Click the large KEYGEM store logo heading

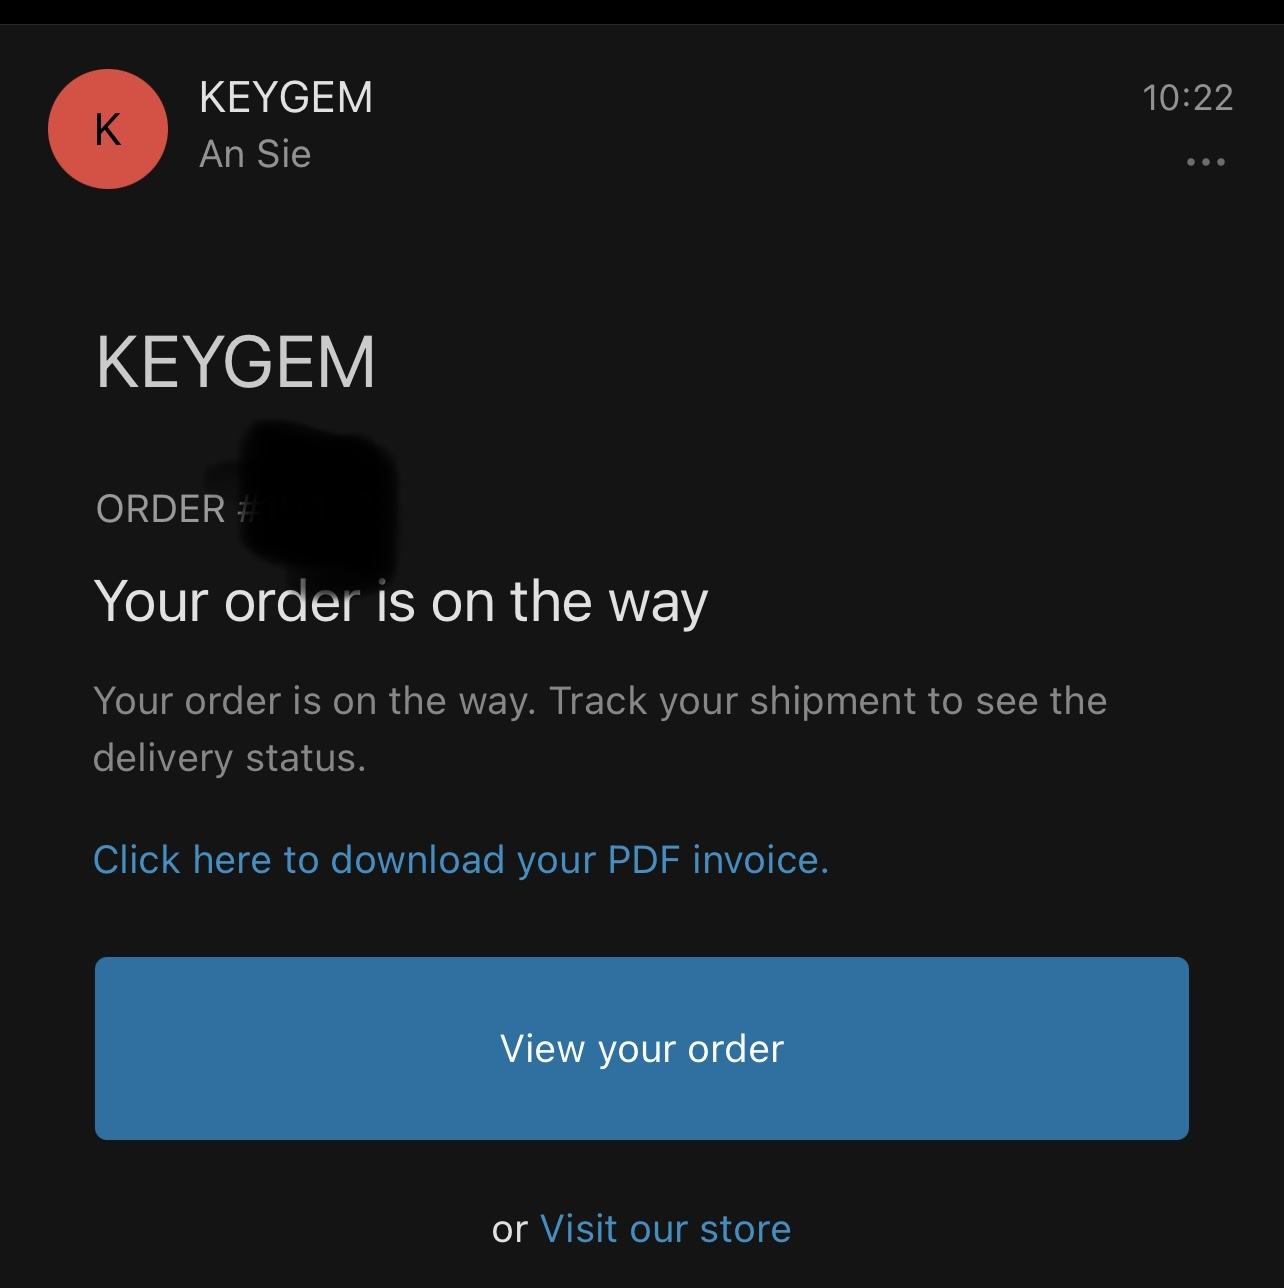[236, 362]
